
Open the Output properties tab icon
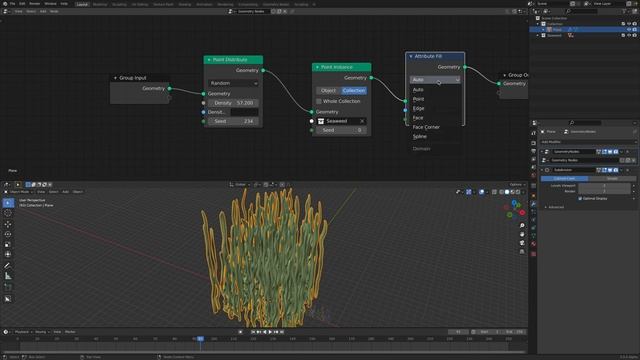533,151
